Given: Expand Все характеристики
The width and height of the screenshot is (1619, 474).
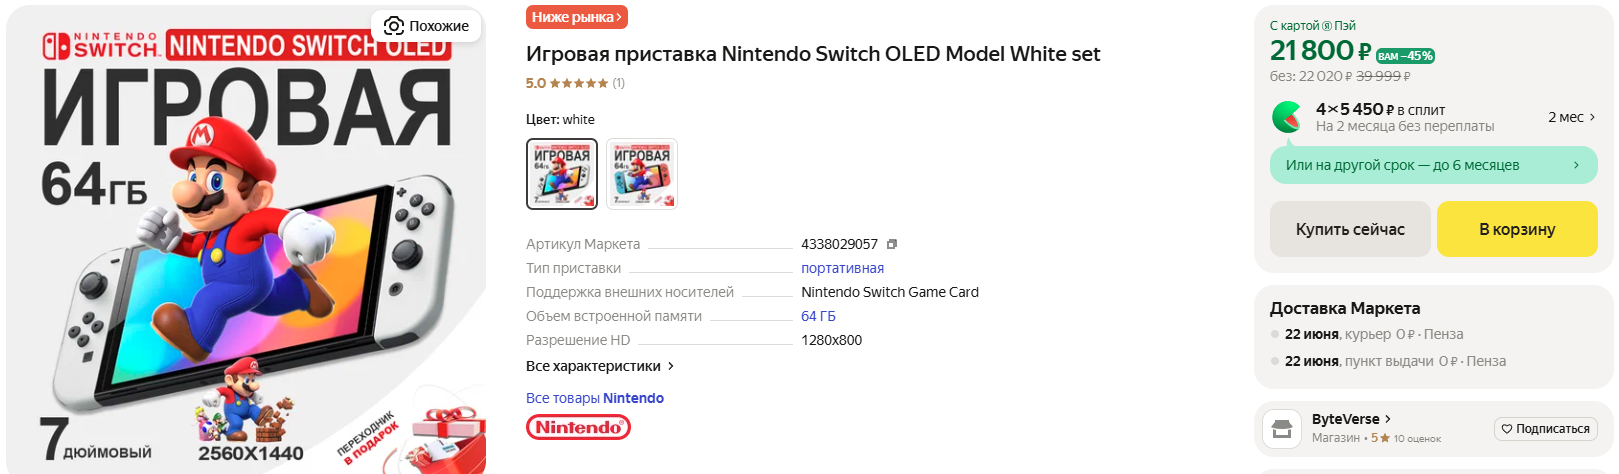Looking at the screenshot, I should 600,366.
